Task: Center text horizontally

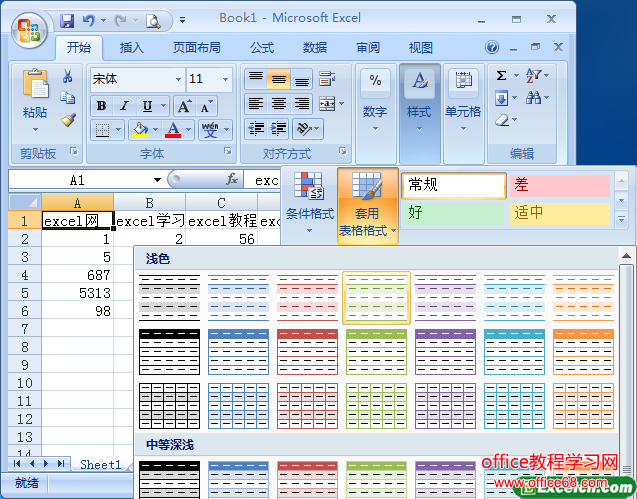Action: tap(279, 104)
